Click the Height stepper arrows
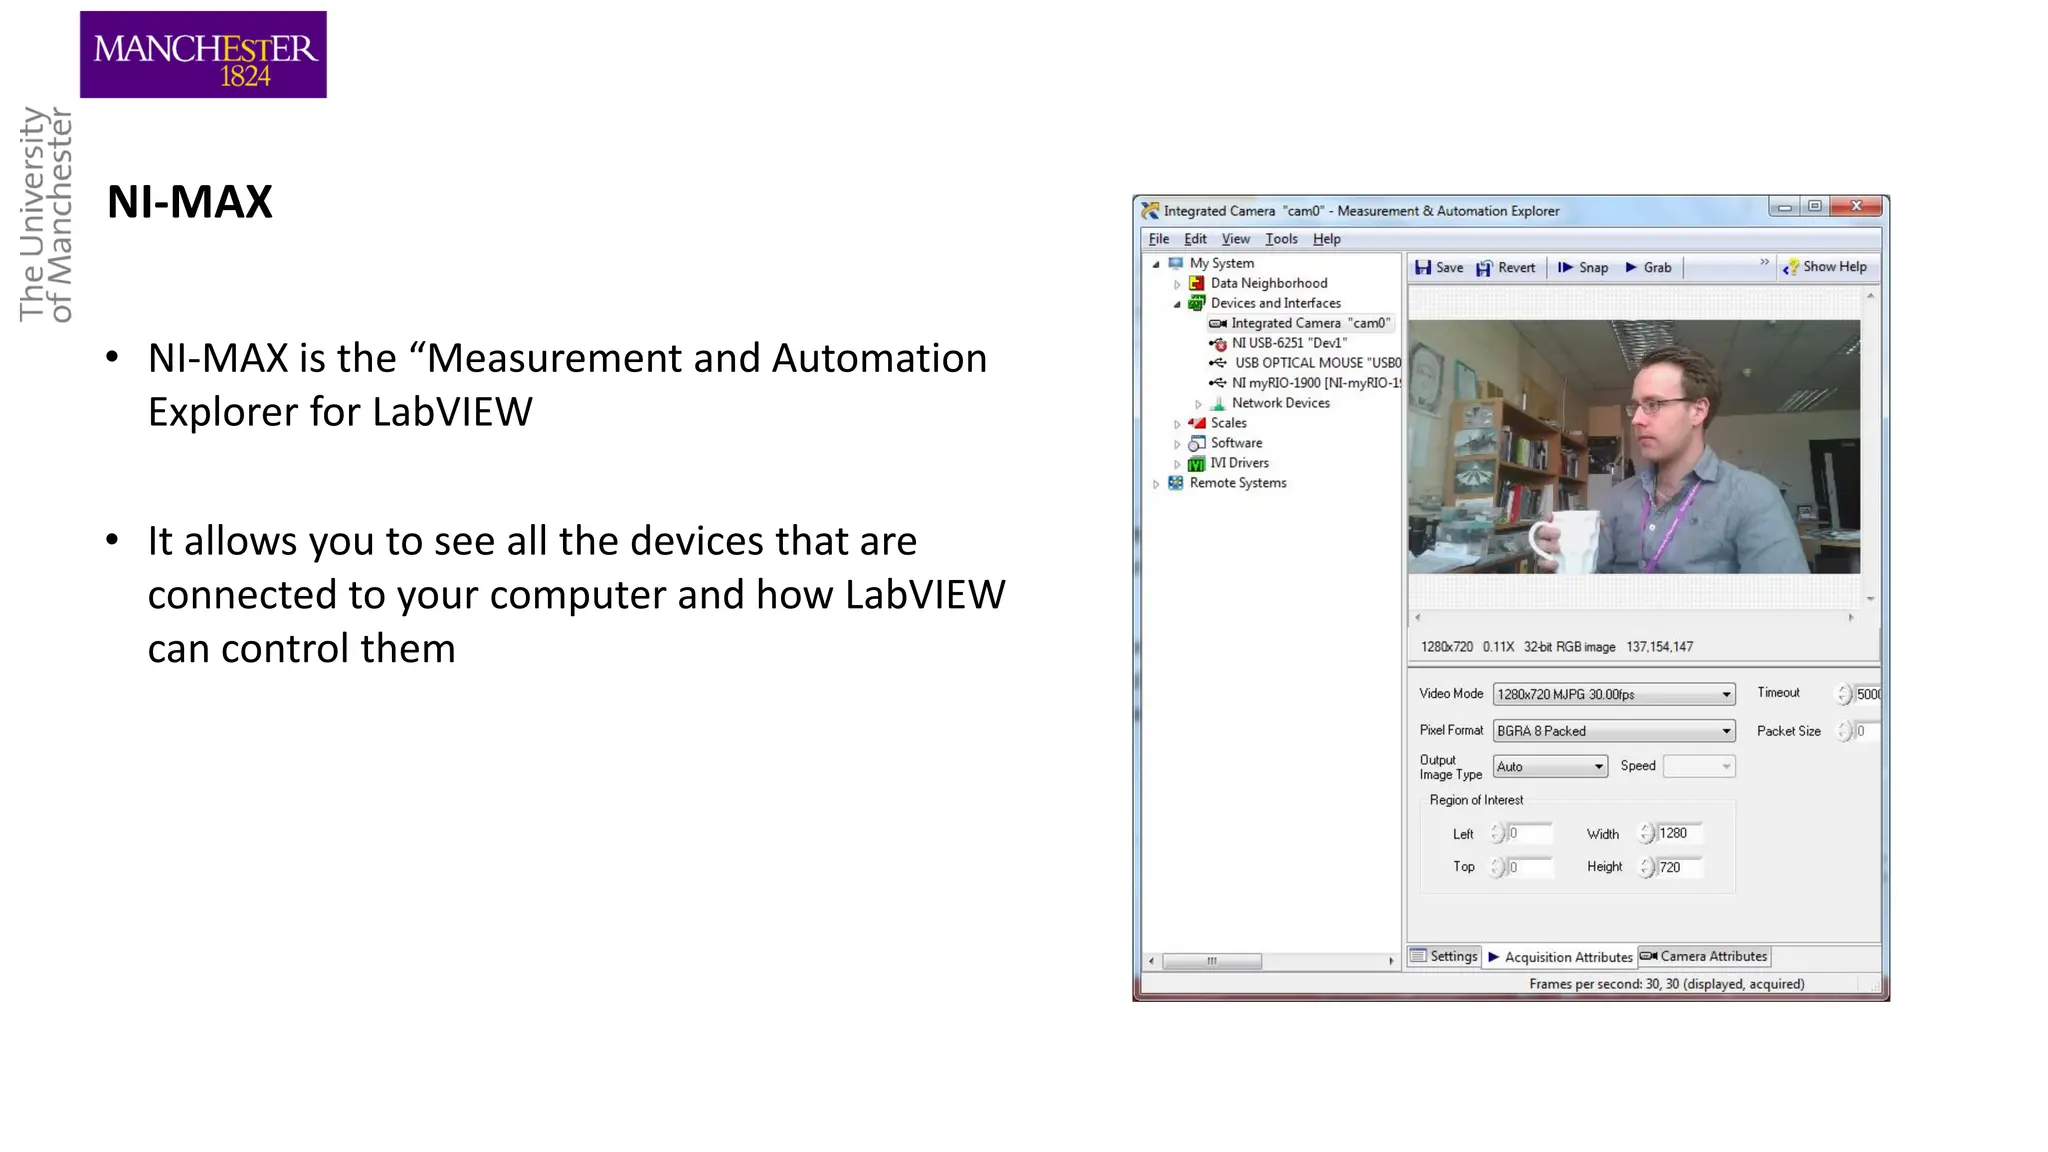2048x1152 pixels. tap(1646, 867)
